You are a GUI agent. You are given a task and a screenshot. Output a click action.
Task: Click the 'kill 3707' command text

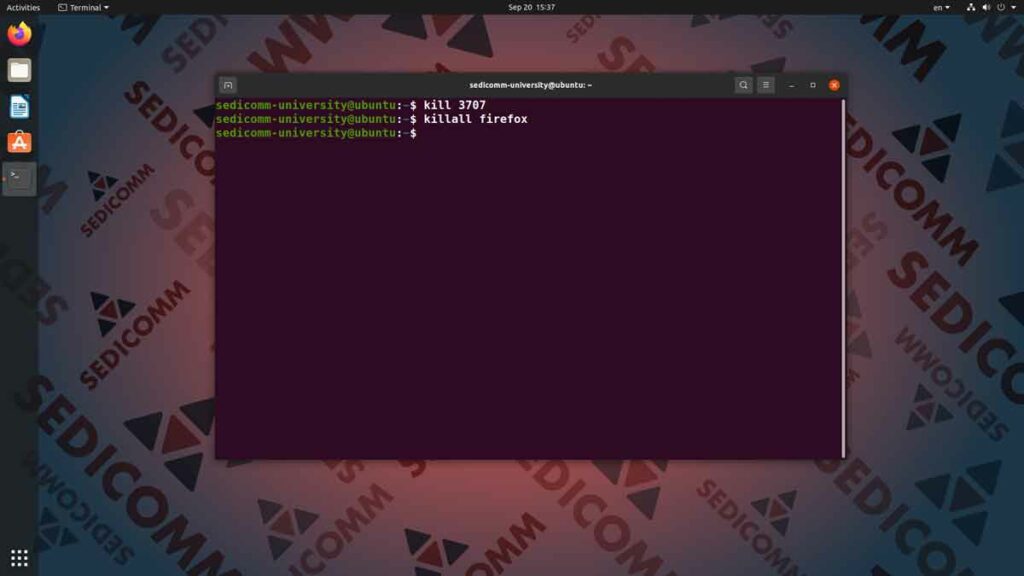pyautogui.click(x=455, y=105)
